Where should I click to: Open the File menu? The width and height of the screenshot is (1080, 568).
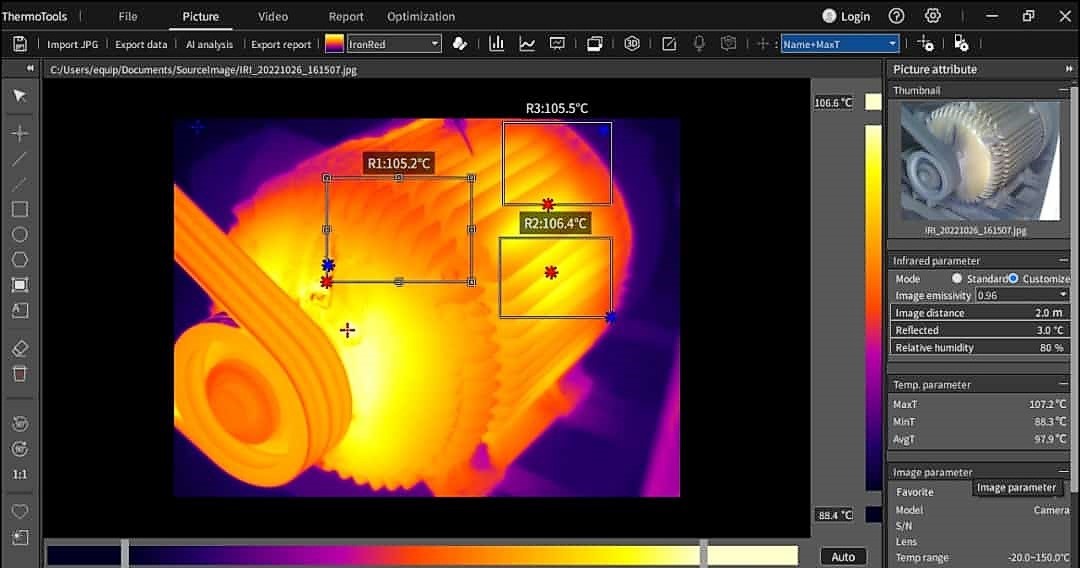pos(128,16)
